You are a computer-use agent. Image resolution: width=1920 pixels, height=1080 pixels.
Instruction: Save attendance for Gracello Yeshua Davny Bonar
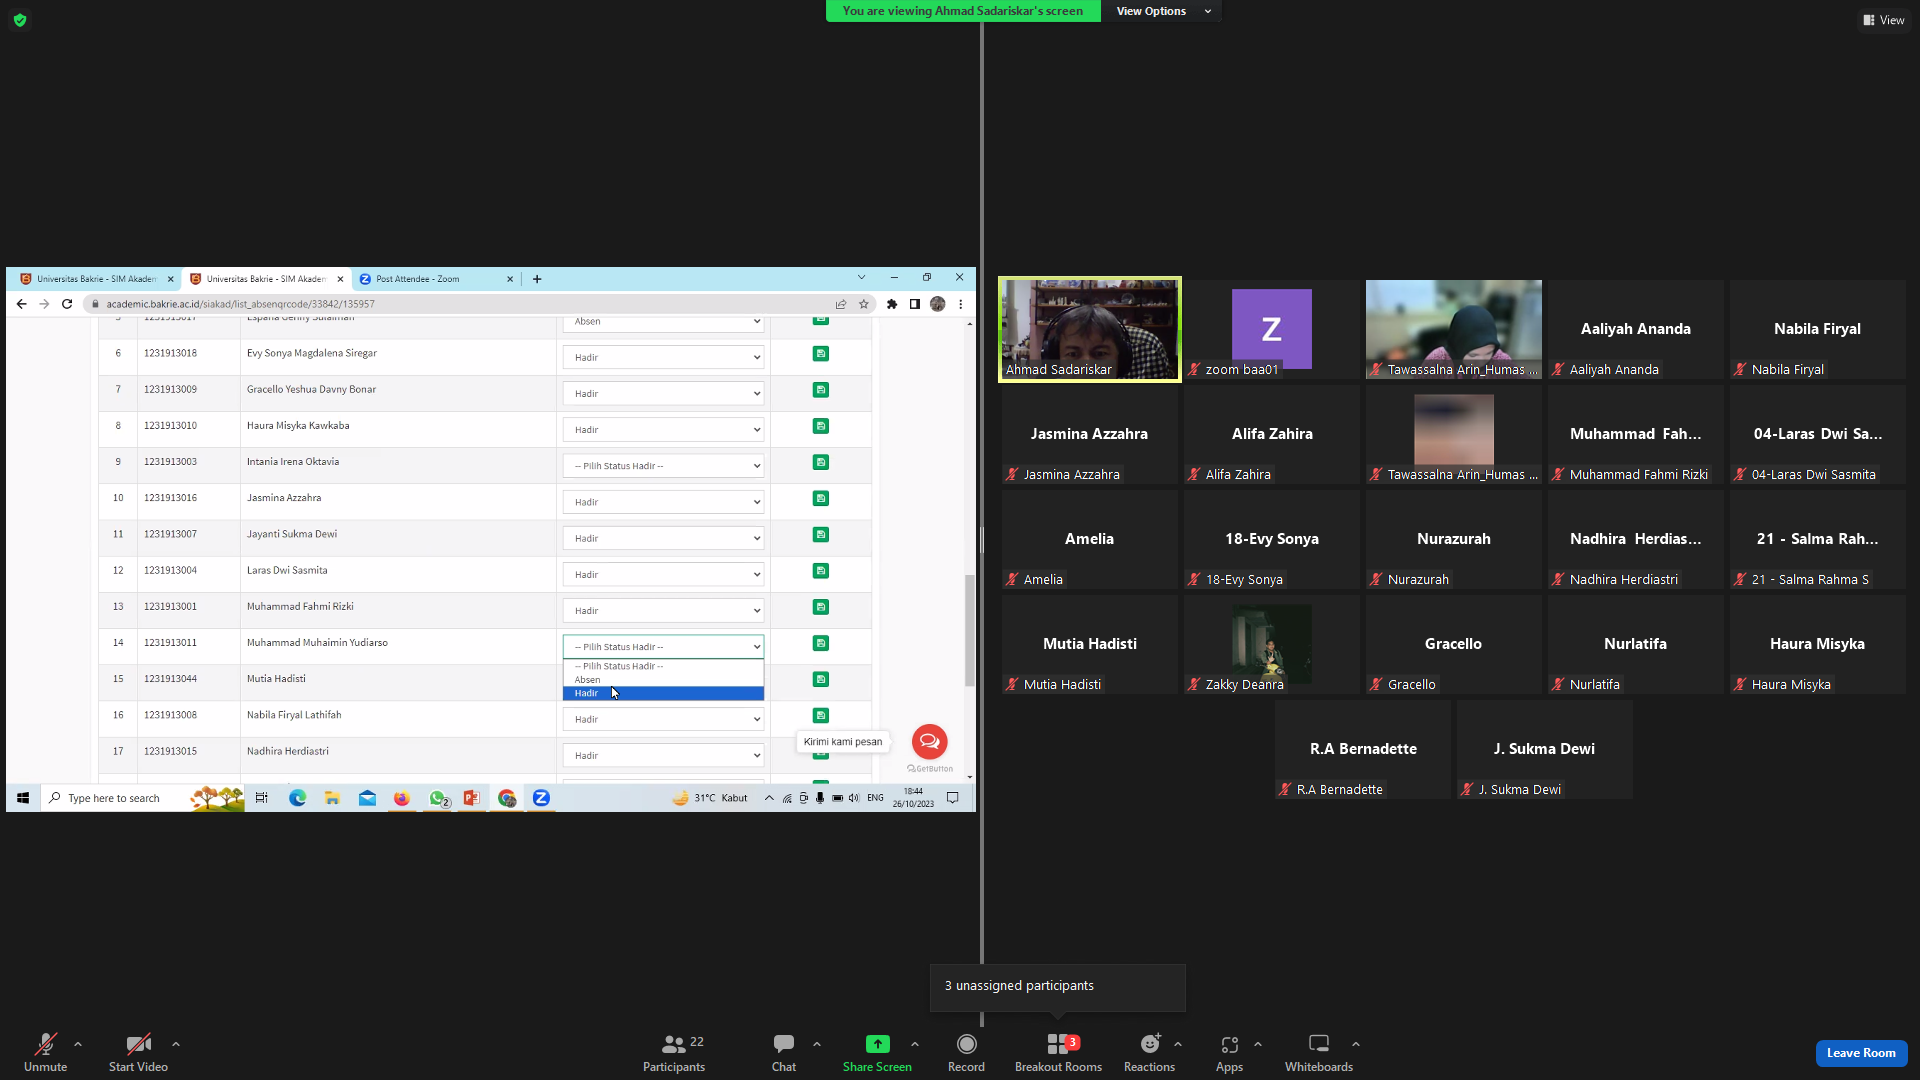[821, 390]
